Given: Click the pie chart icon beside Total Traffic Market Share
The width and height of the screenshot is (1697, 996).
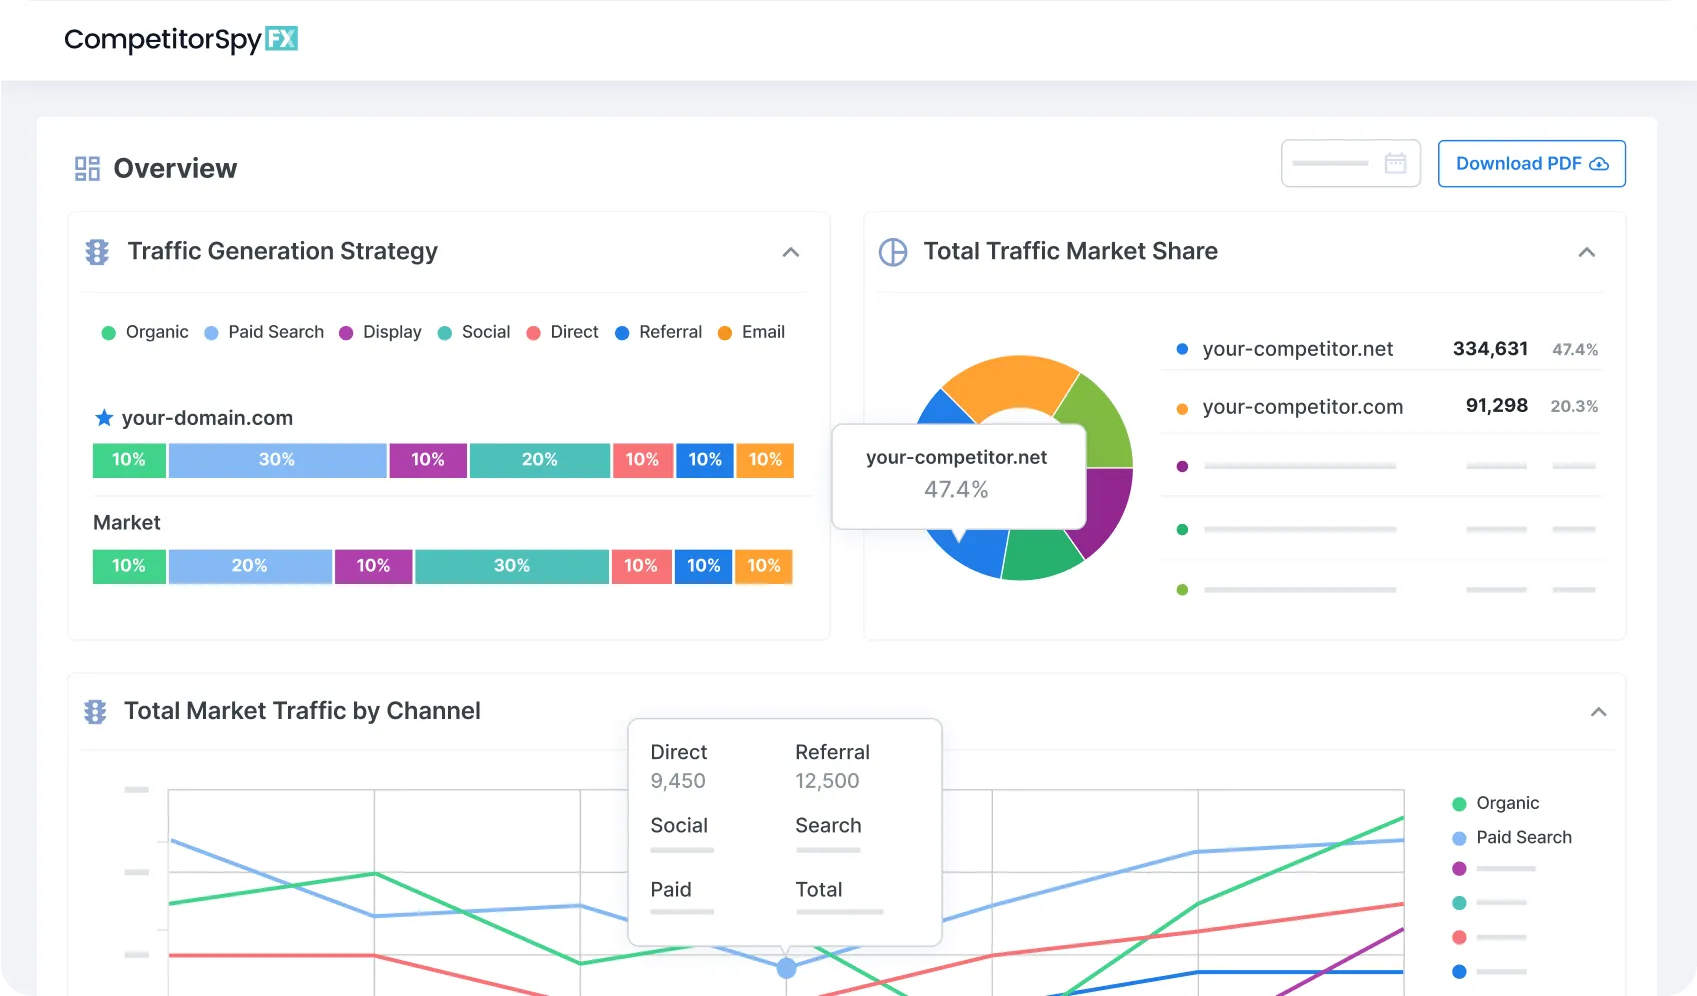Looking at the screenshot, I should 893,251.
